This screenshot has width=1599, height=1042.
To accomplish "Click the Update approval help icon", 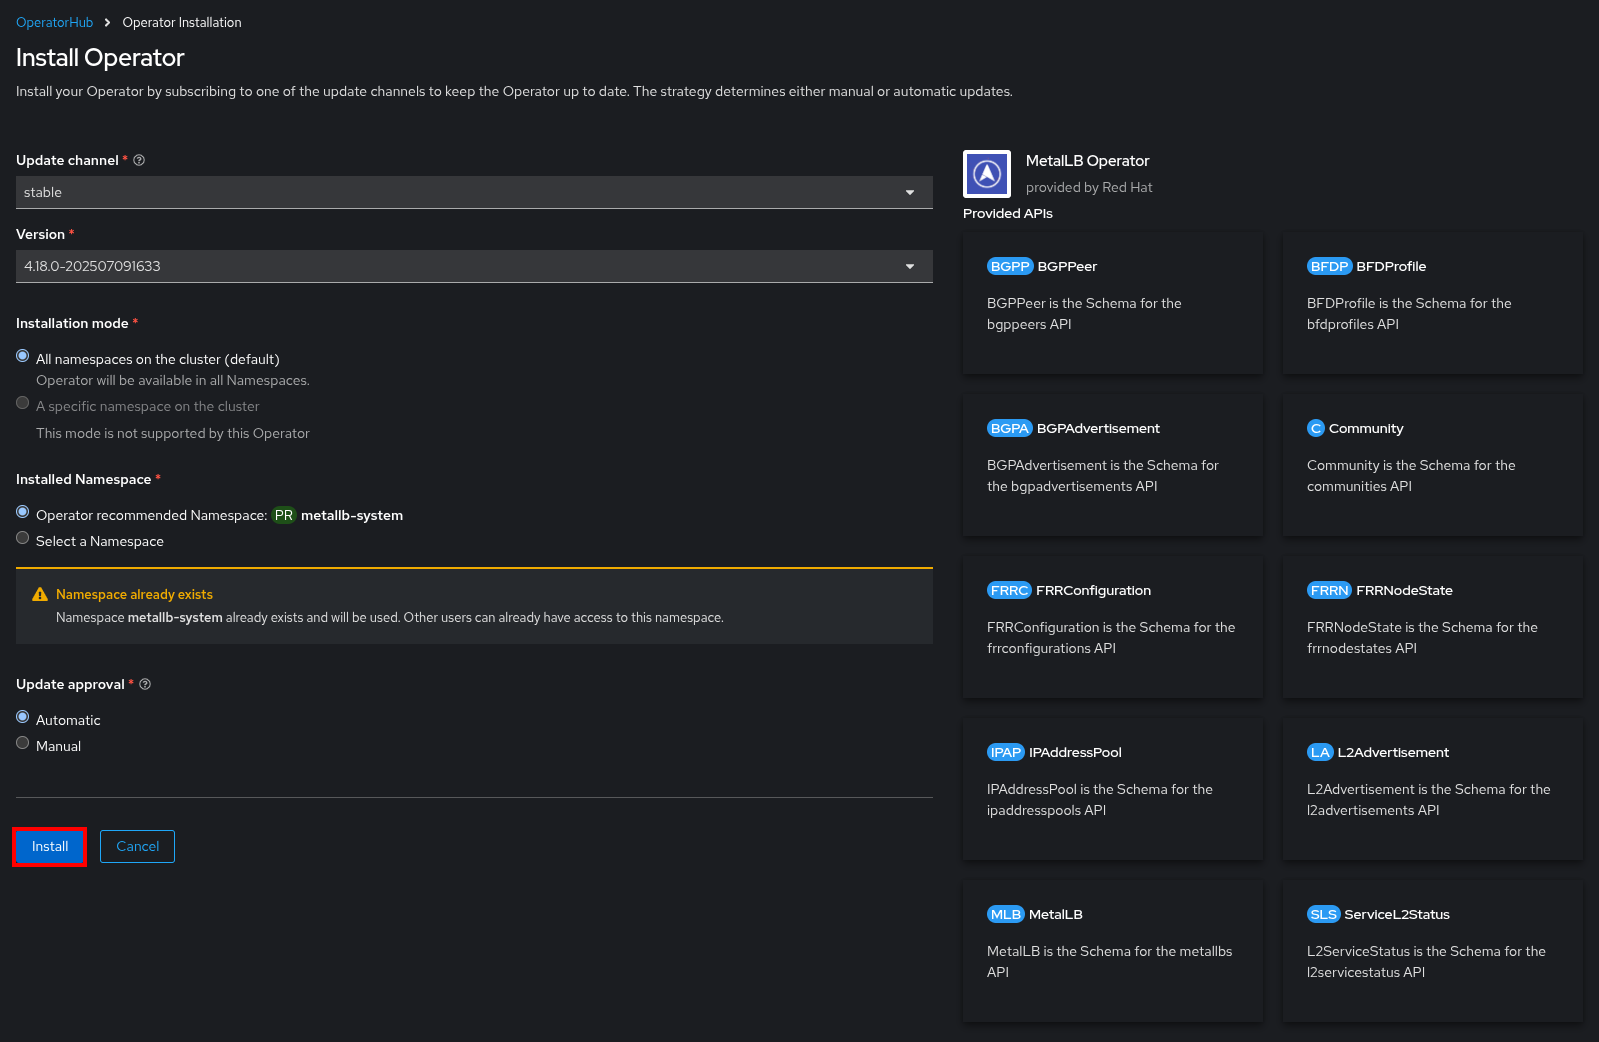I will [145, 684].
